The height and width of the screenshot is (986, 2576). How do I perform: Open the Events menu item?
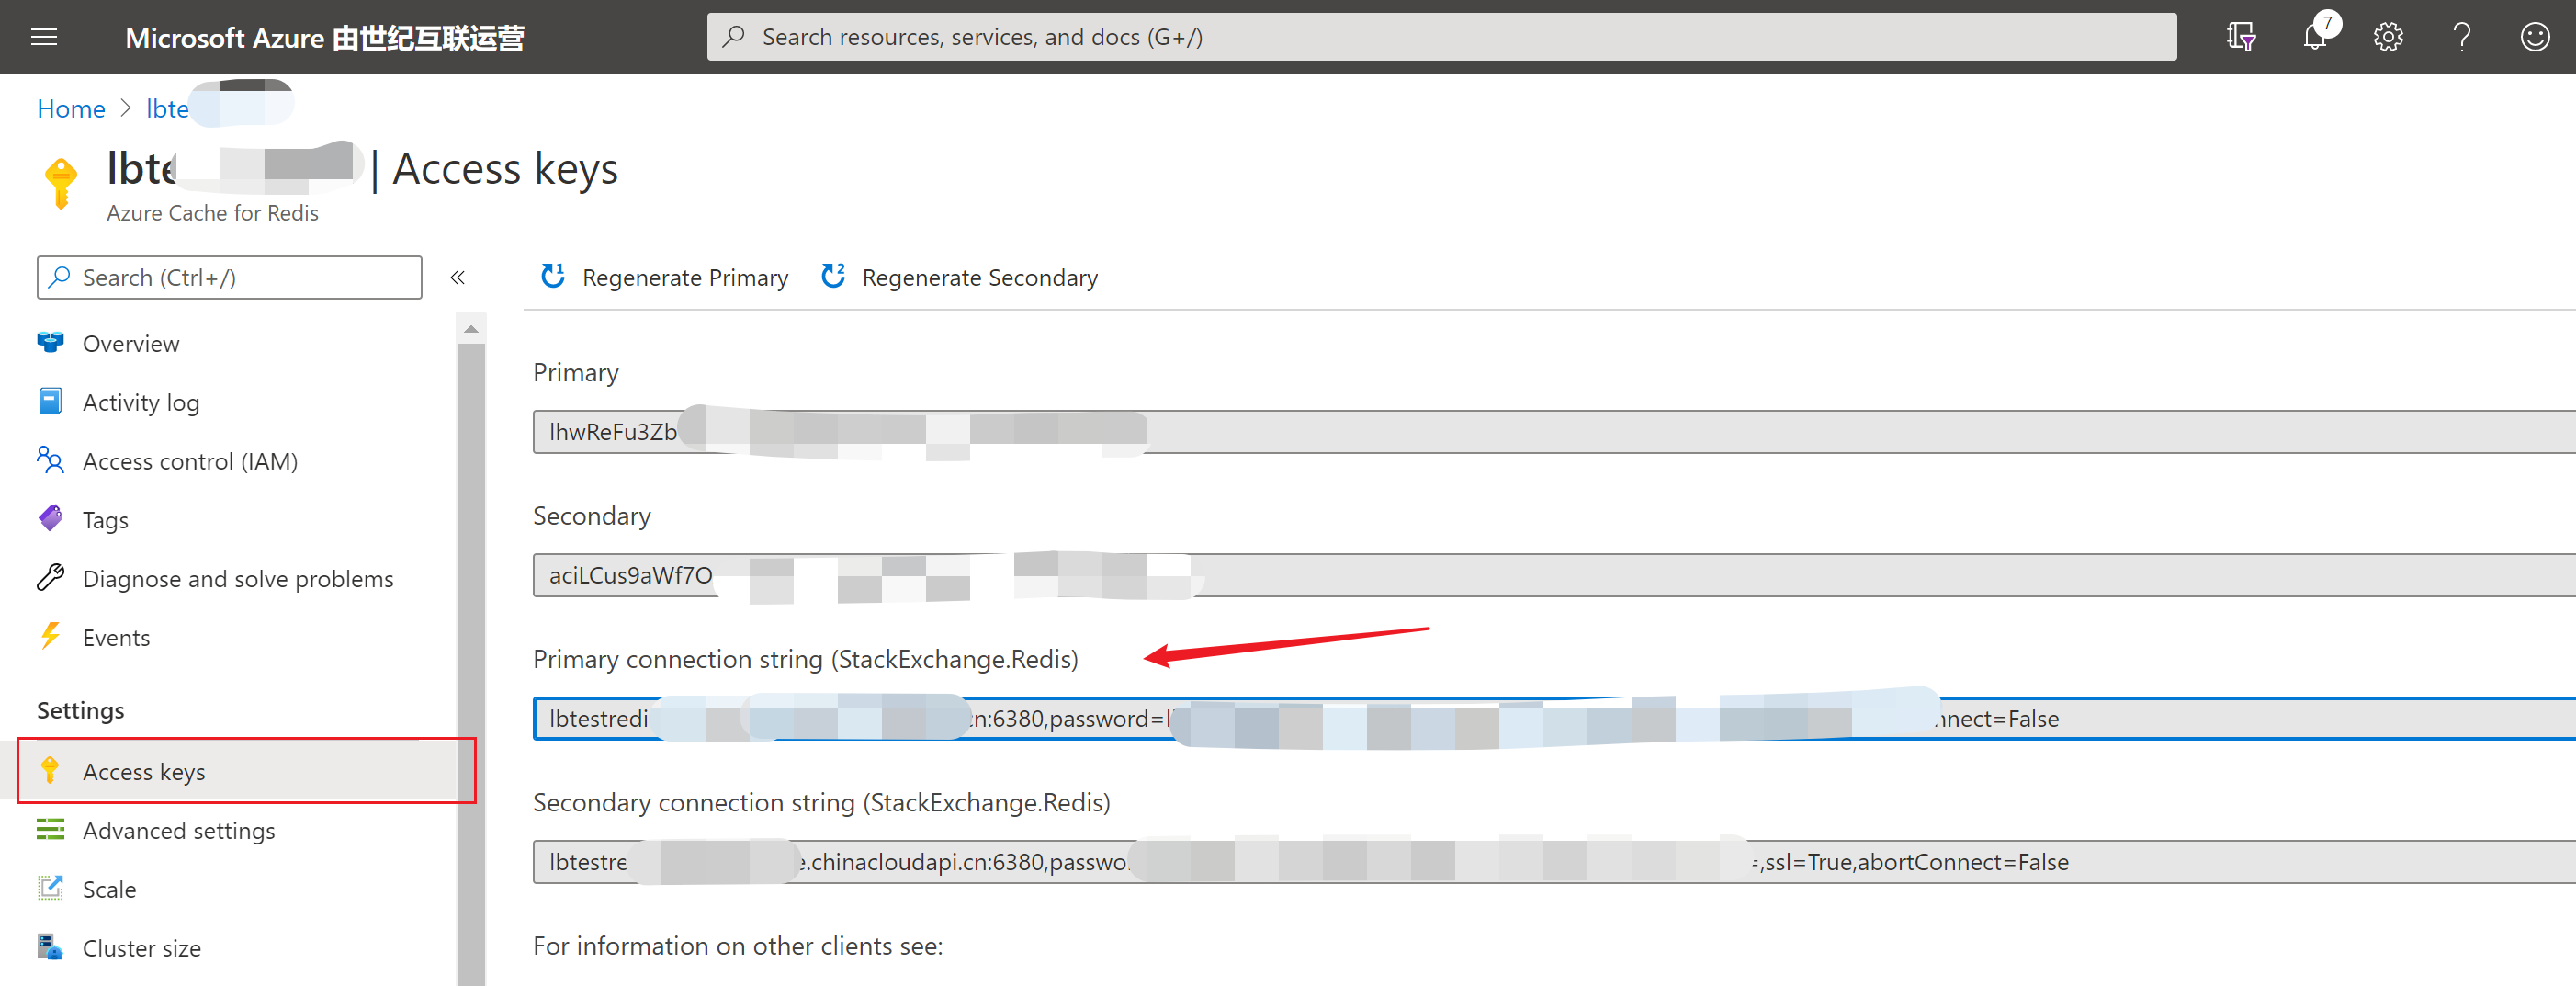[116, 637]
